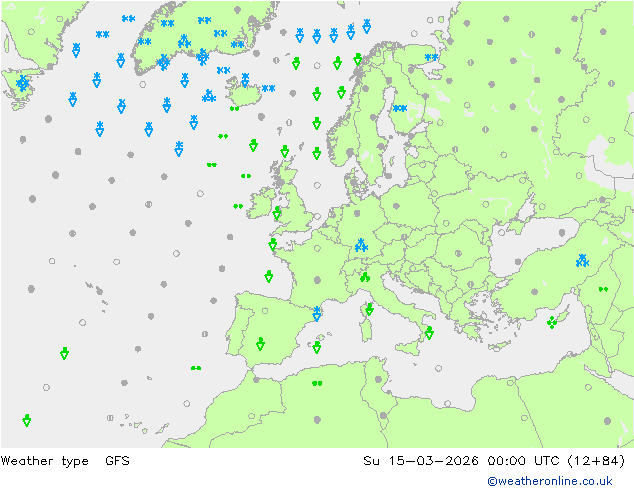Select the snow symbol over eastern Turkey

(582, 261)
